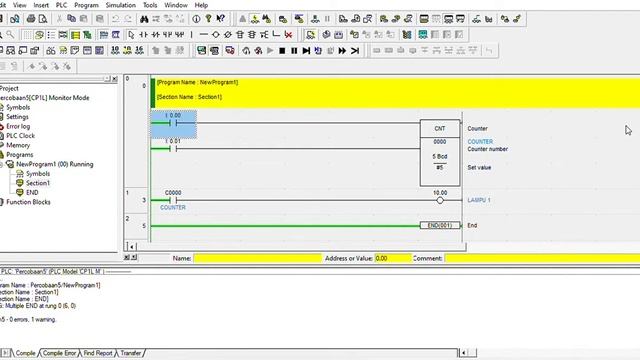The image size is (640, 360).
Task: Open the PLC menu
Action: (61, 5)
